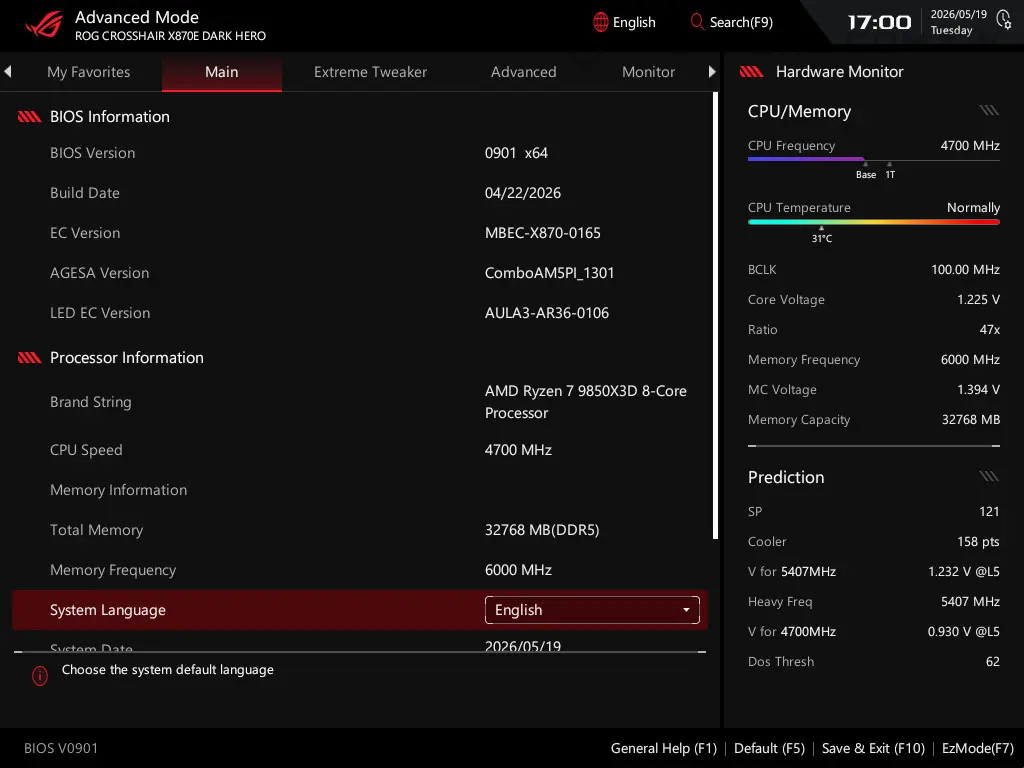
Task: Click the BCLK 100.00 MHz value
Action: 965,269
